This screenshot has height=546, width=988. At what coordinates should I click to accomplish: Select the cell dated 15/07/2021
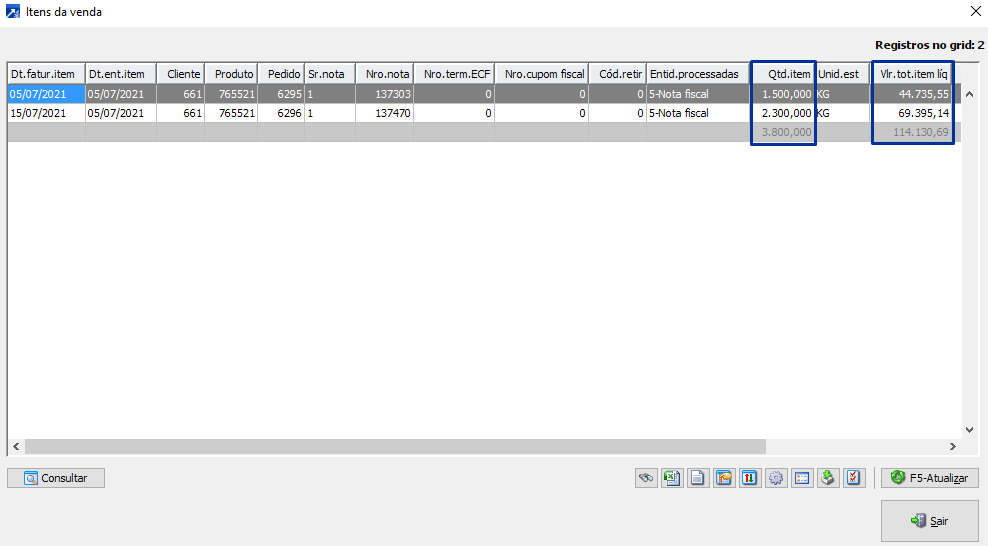click(46, 113)
